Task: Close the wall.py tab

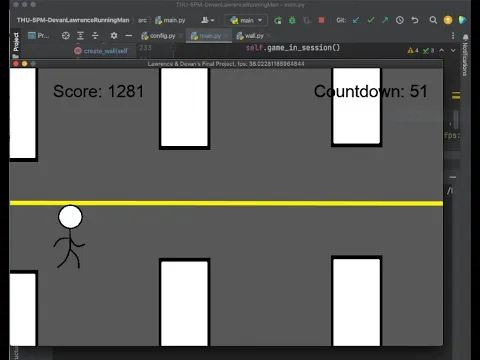Action: coord(269,35)
